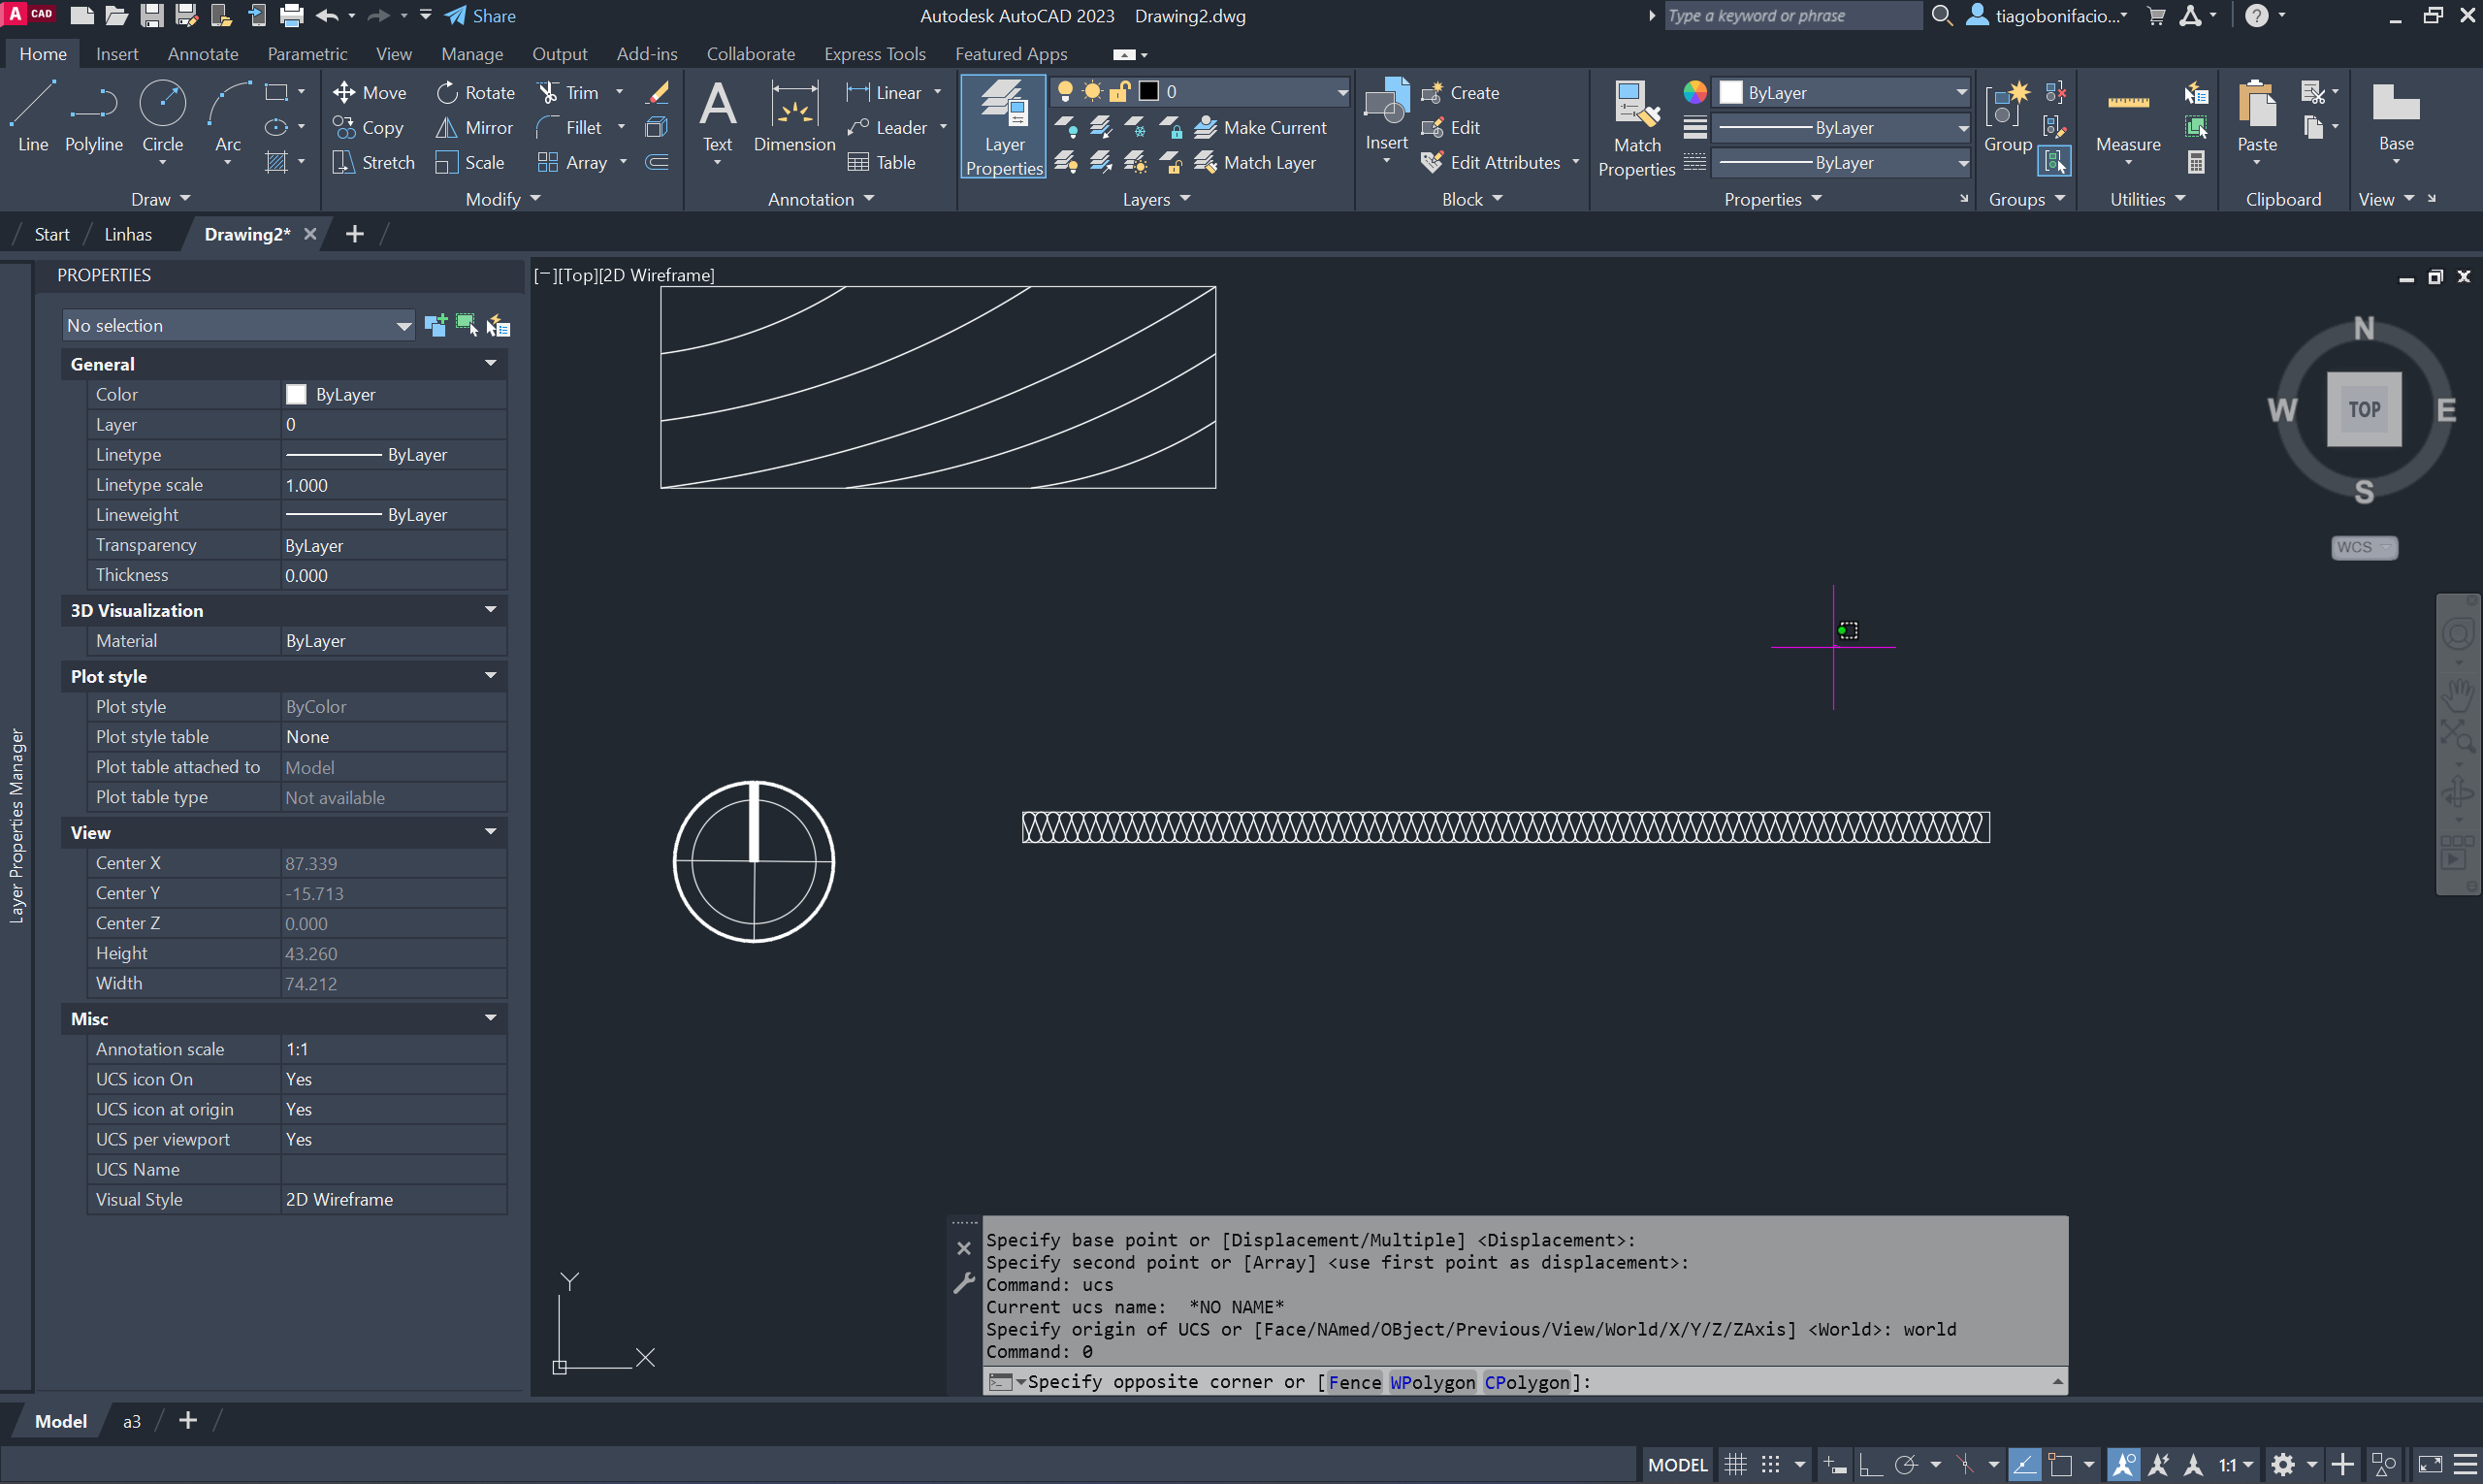Switch to the Linhas drawing tab

(x=128, y=234)
